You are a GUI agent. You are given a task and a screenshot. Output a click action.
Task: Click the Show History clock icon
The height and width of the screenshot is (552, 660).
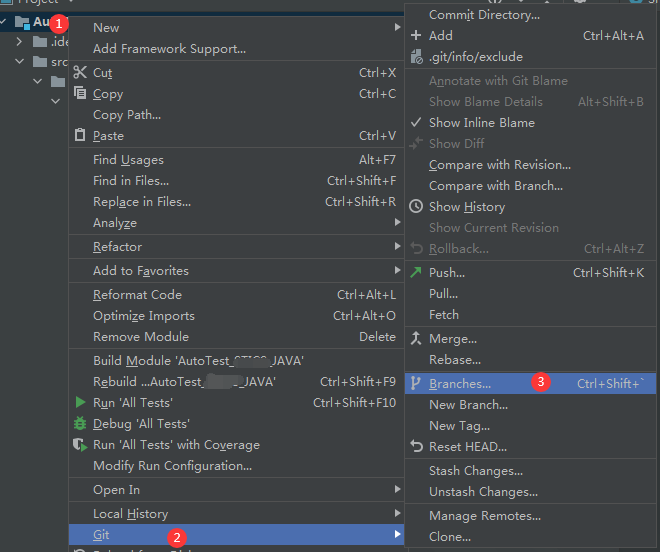click(416, 207)
